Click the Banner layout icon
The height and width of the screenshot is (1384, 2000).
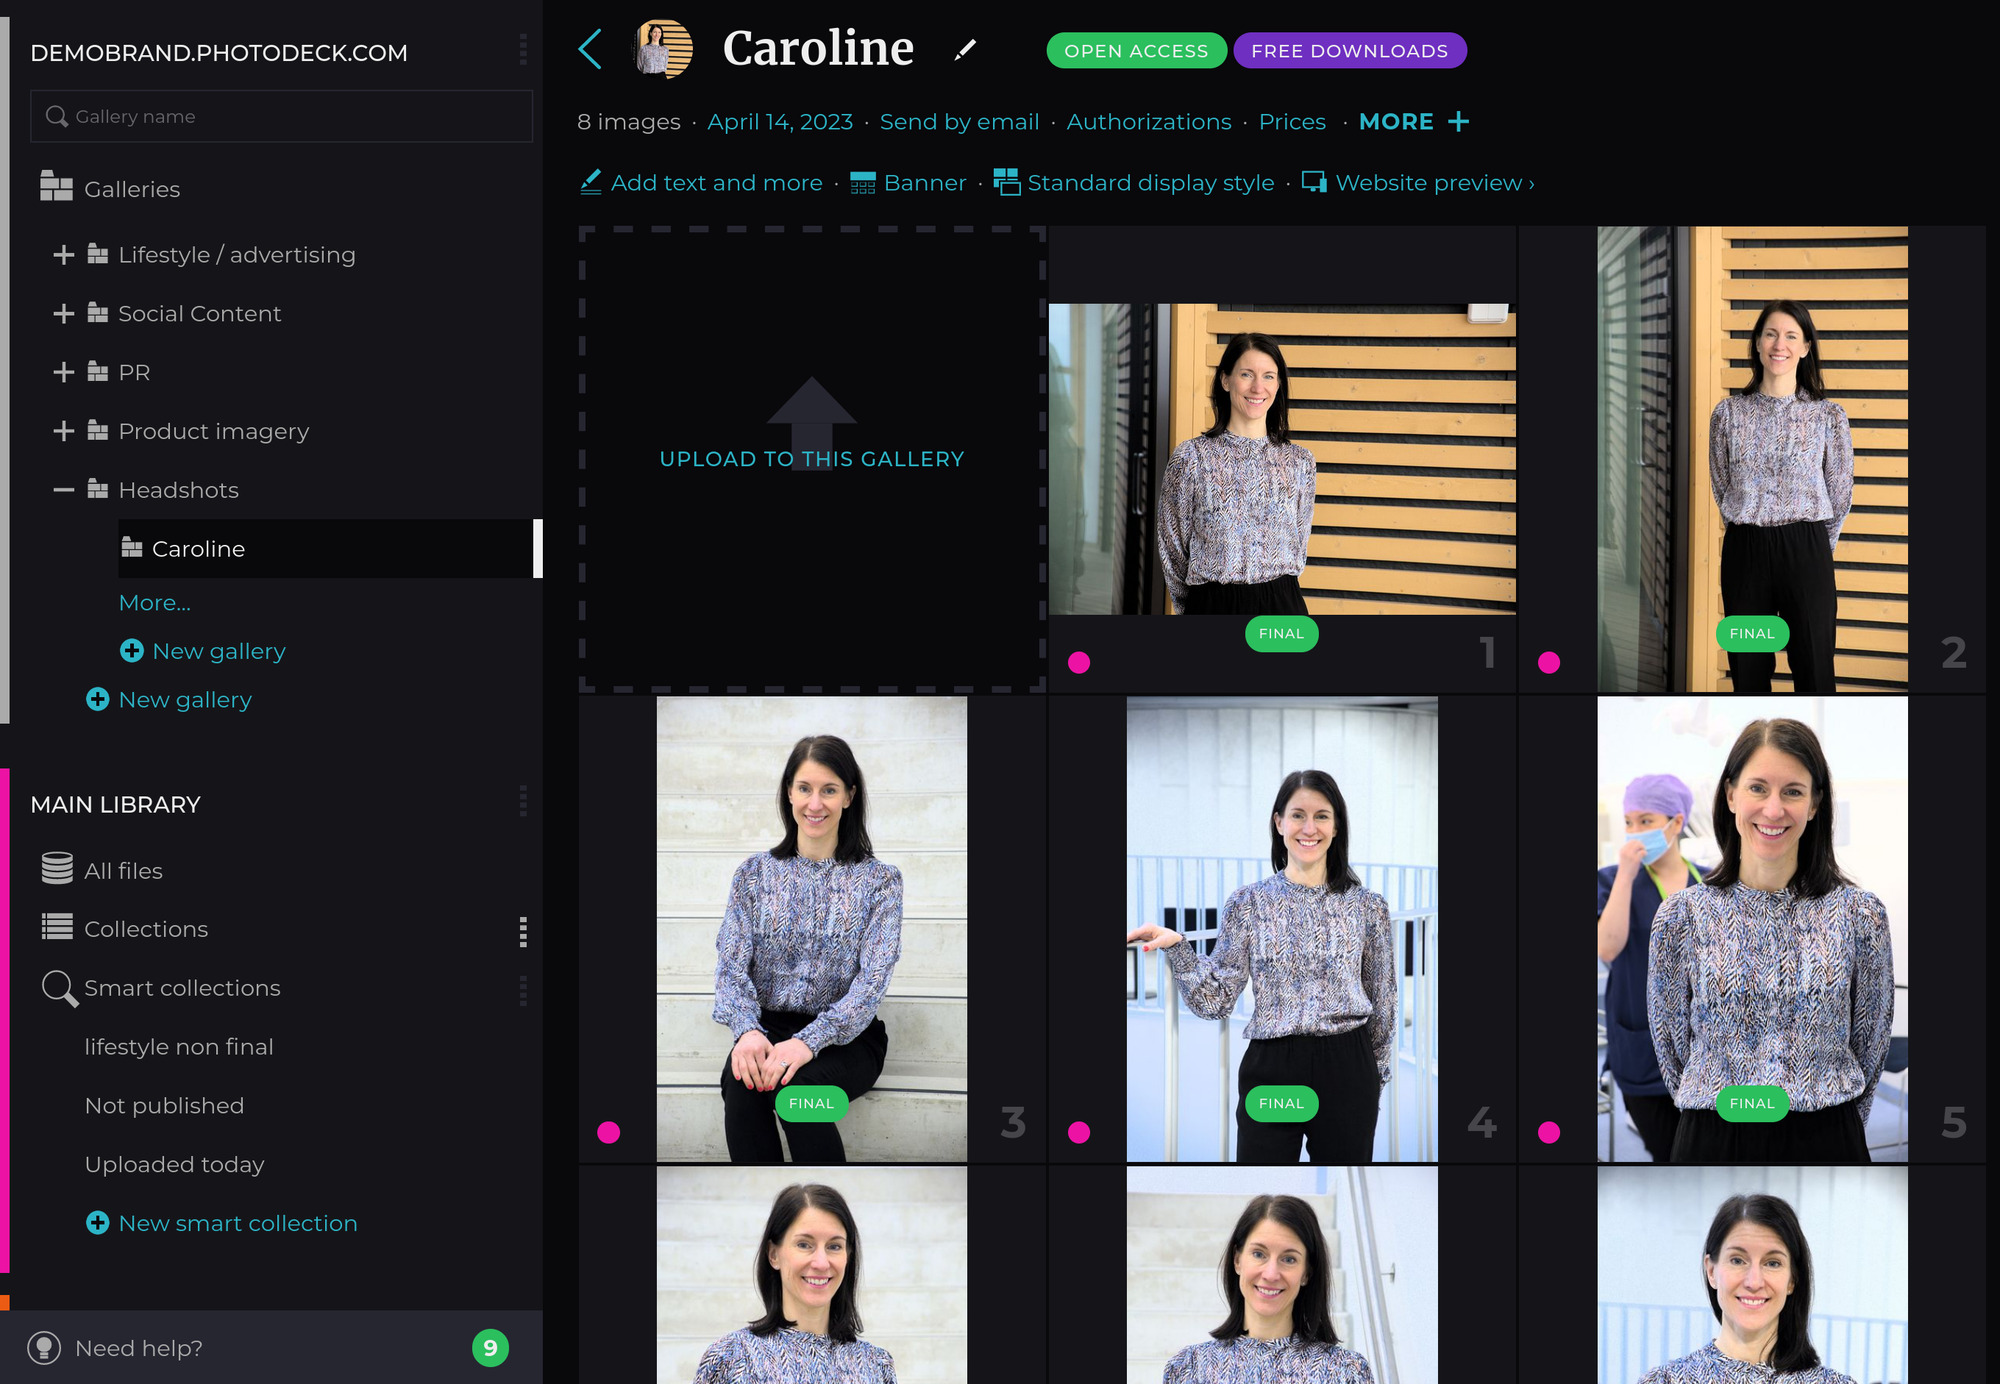click(x=862, y=183)
